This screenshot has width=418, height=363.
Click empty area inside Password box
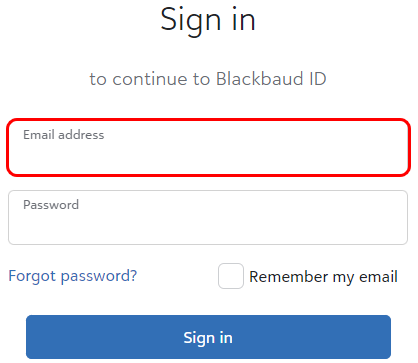tap(208, 227)
